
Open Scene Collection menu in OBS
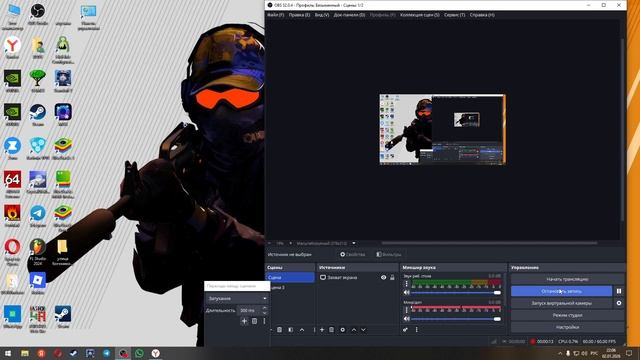click(x=420, y=15)
